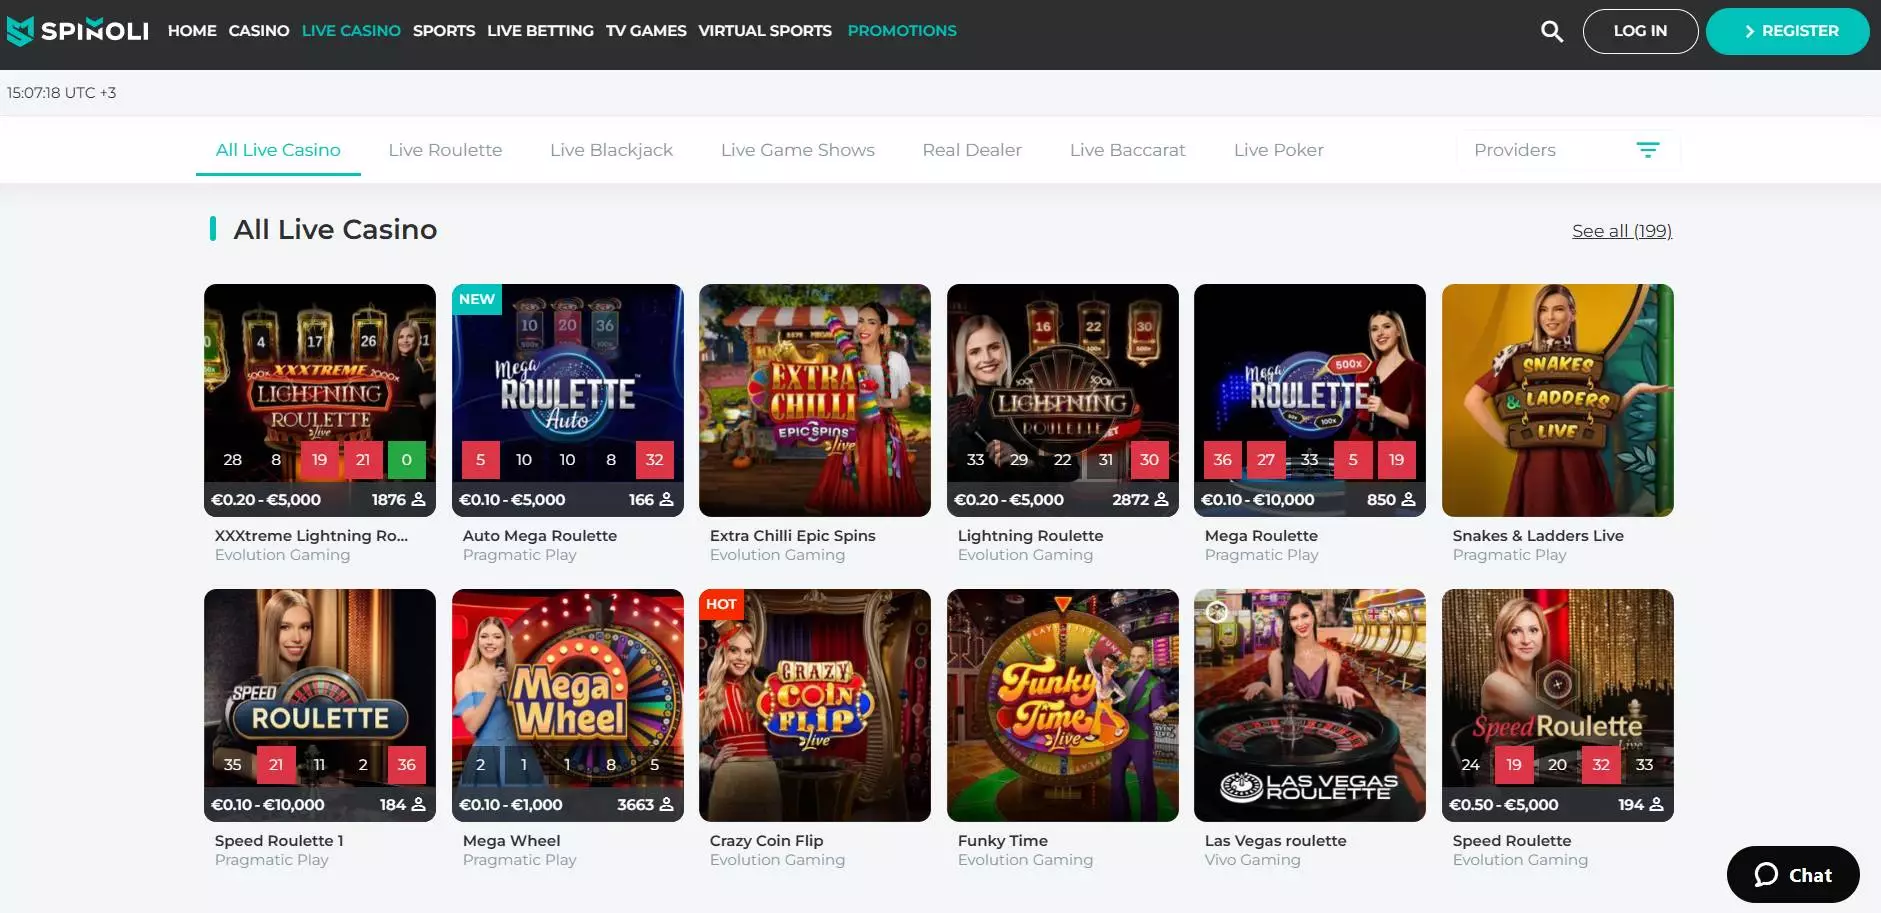
Task: Open Mega Wheel game thumbnail
Action: tap(568, 705)
